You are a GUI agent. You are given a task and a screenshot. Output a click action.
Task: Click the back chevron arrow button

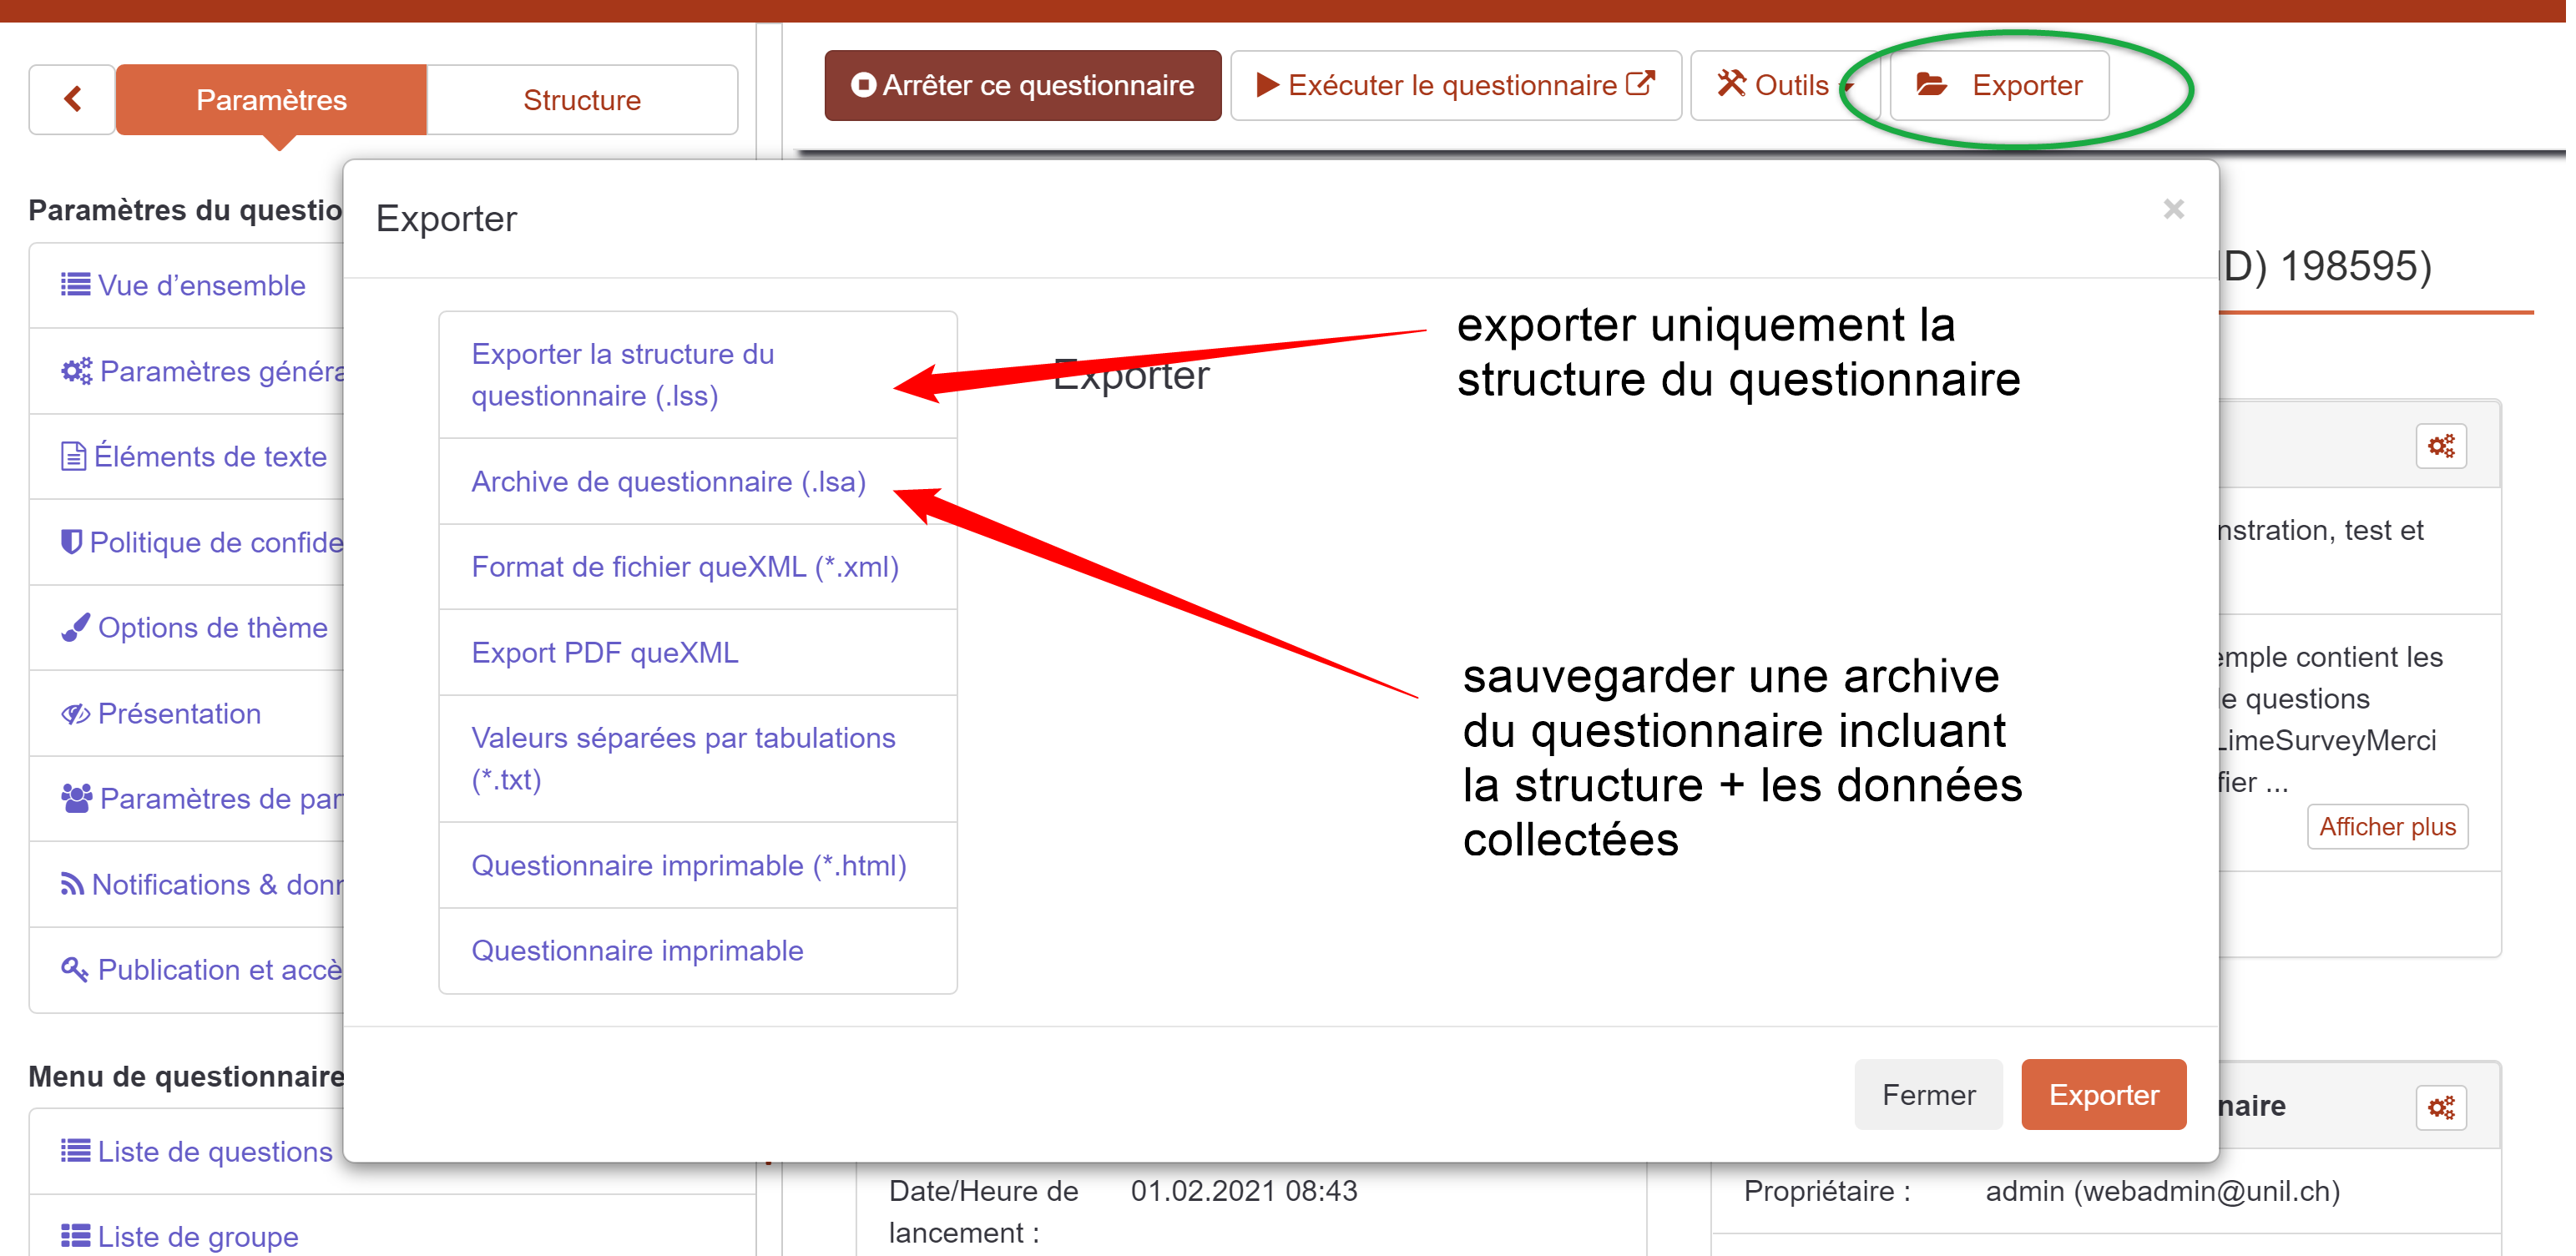tap(72, 99)
